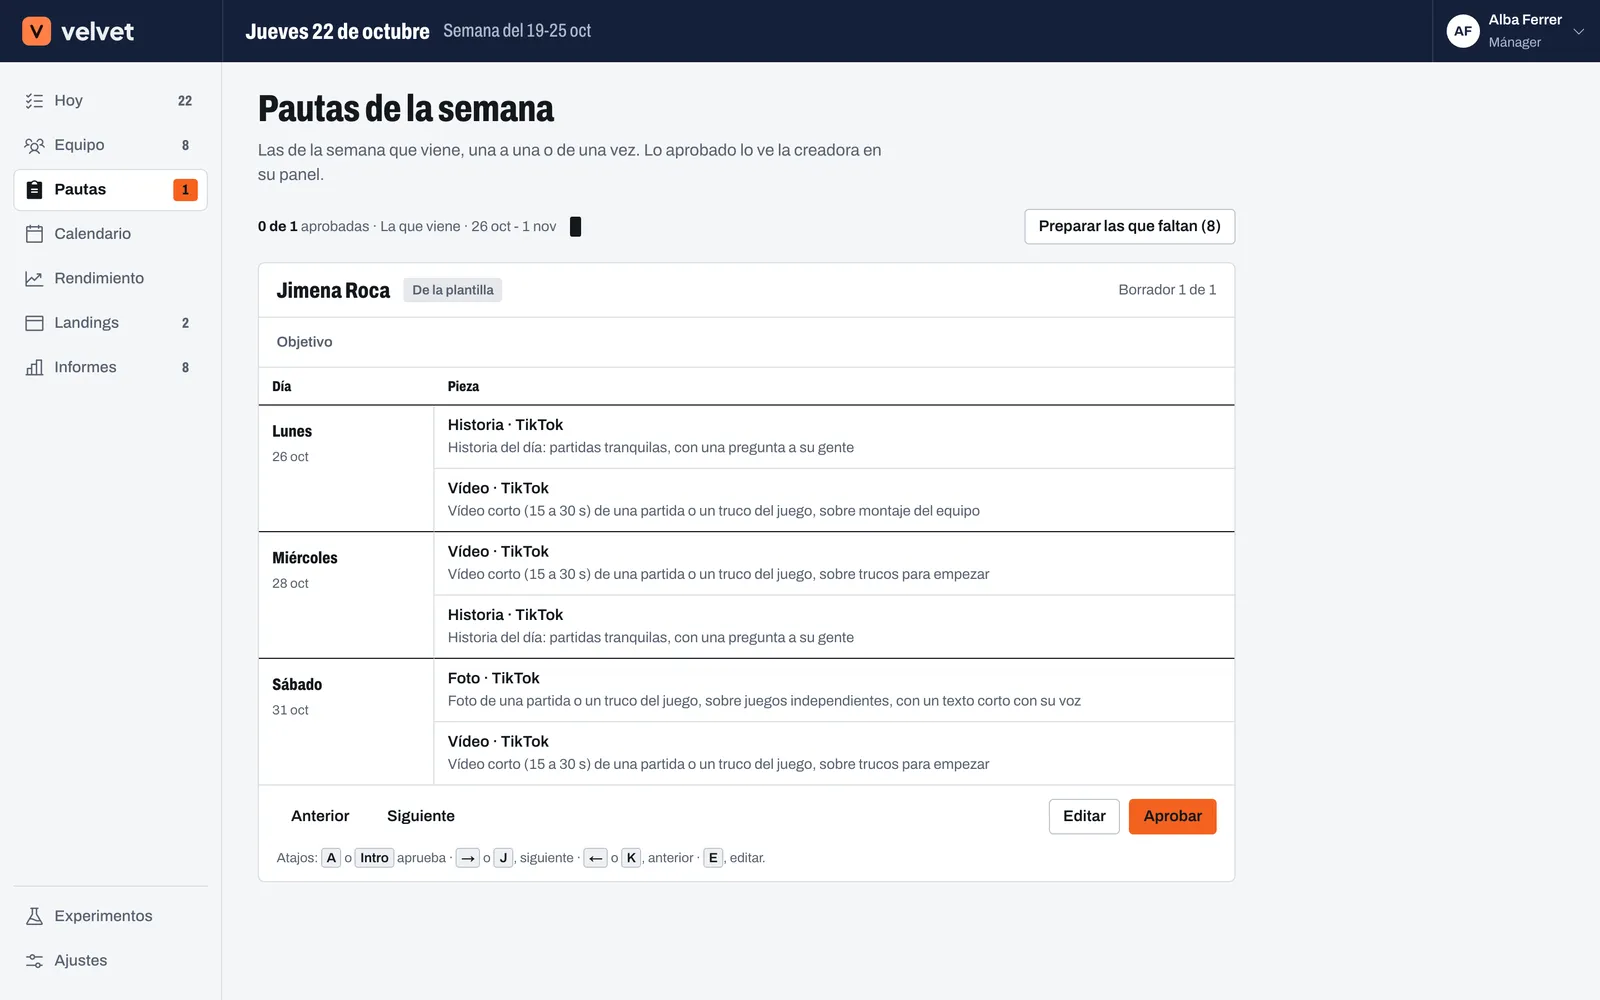Click the Objetivo row
The width and height of the screenshot is (1600, 1000).
746,342
